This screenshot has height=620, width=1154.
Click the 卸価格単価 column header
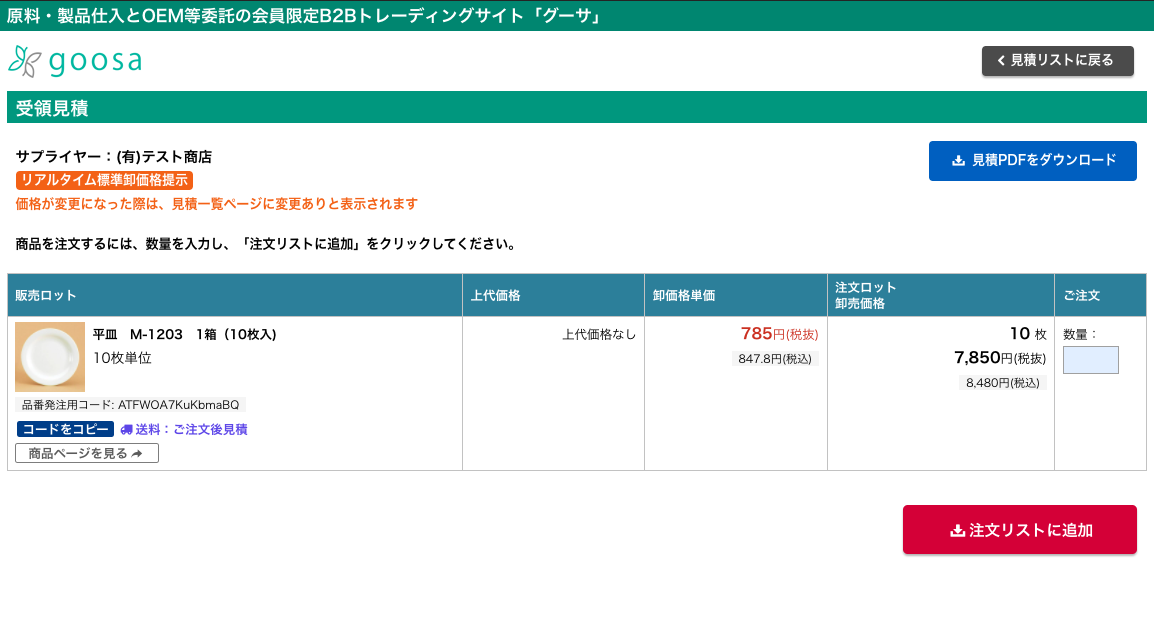[x=684, y=296]
